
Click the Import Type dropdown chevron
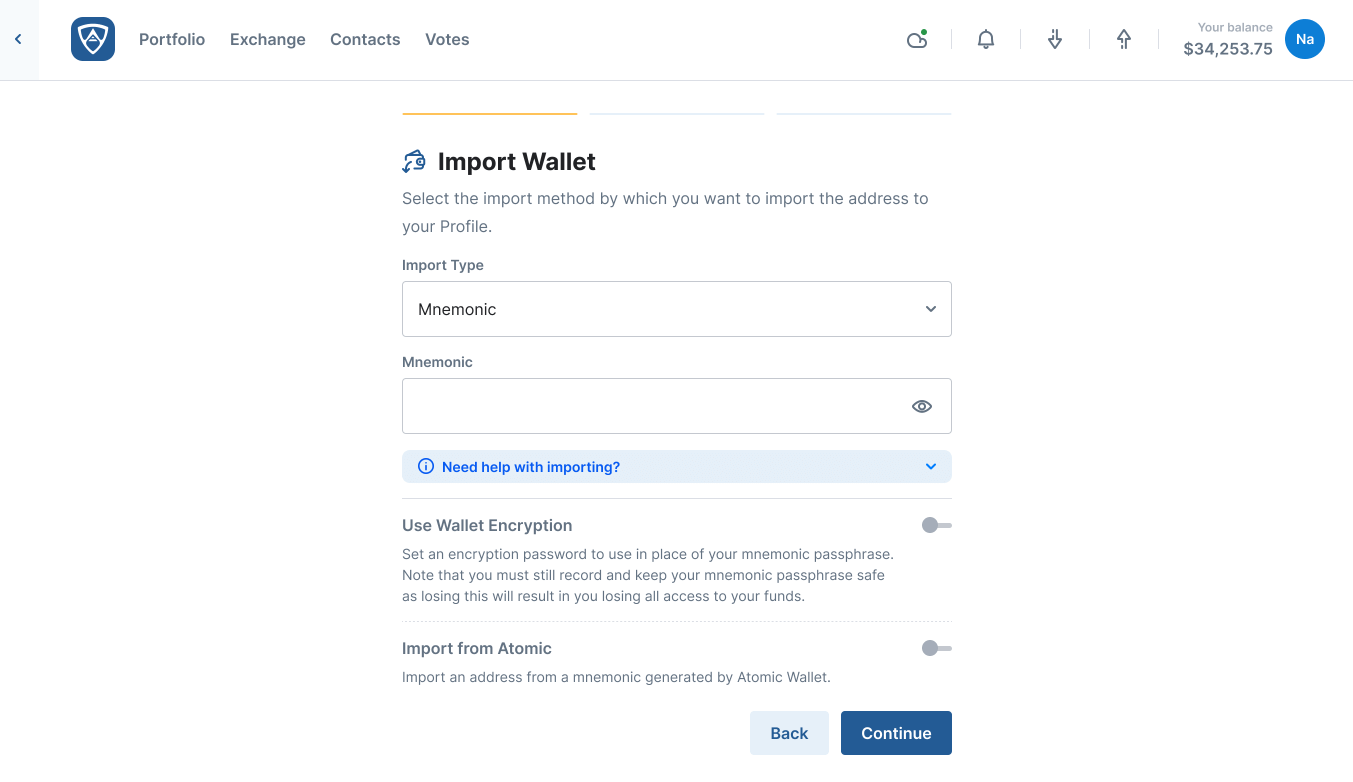tap(931, 309)
